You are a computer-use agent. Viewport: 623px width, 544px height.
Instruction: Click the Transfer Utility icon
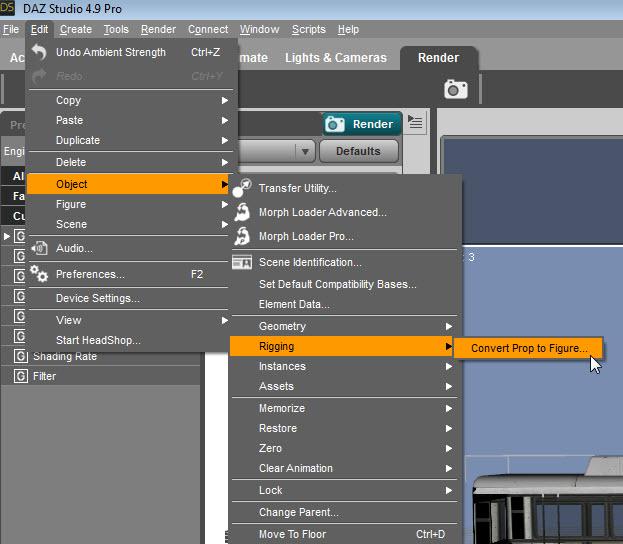(x=242, y=188)
